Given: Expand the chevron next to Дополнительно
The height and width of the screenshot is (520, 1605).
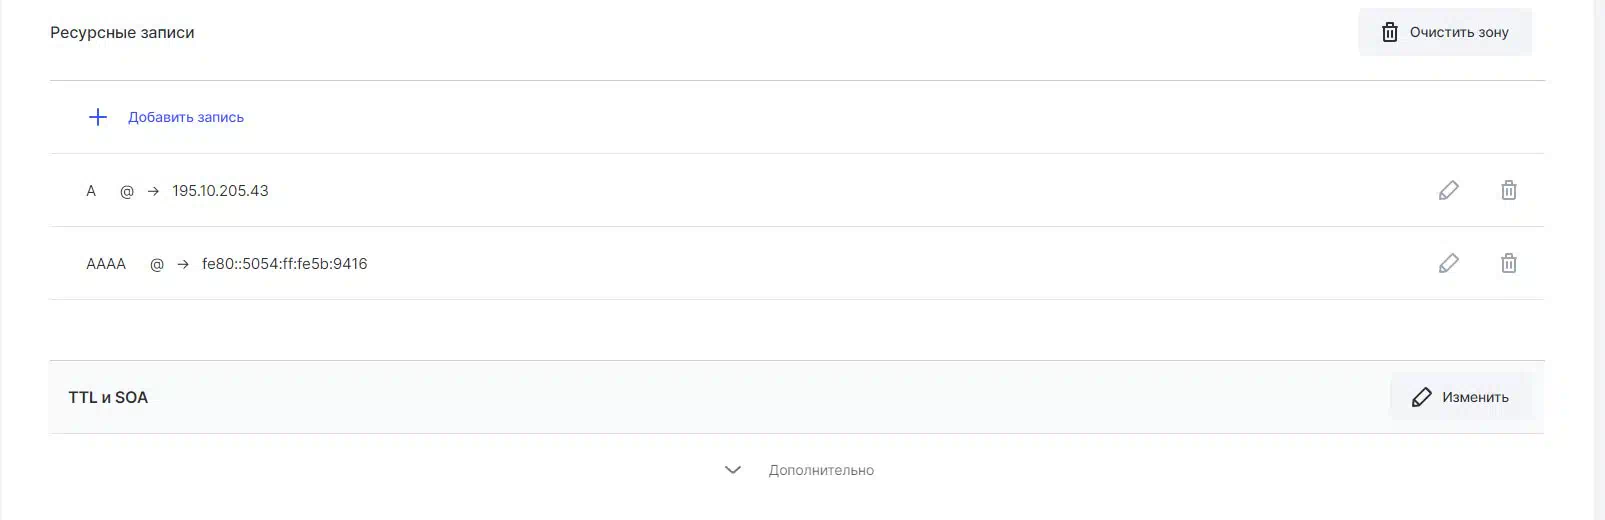Looking at the screenshot, I should [733, 470].
